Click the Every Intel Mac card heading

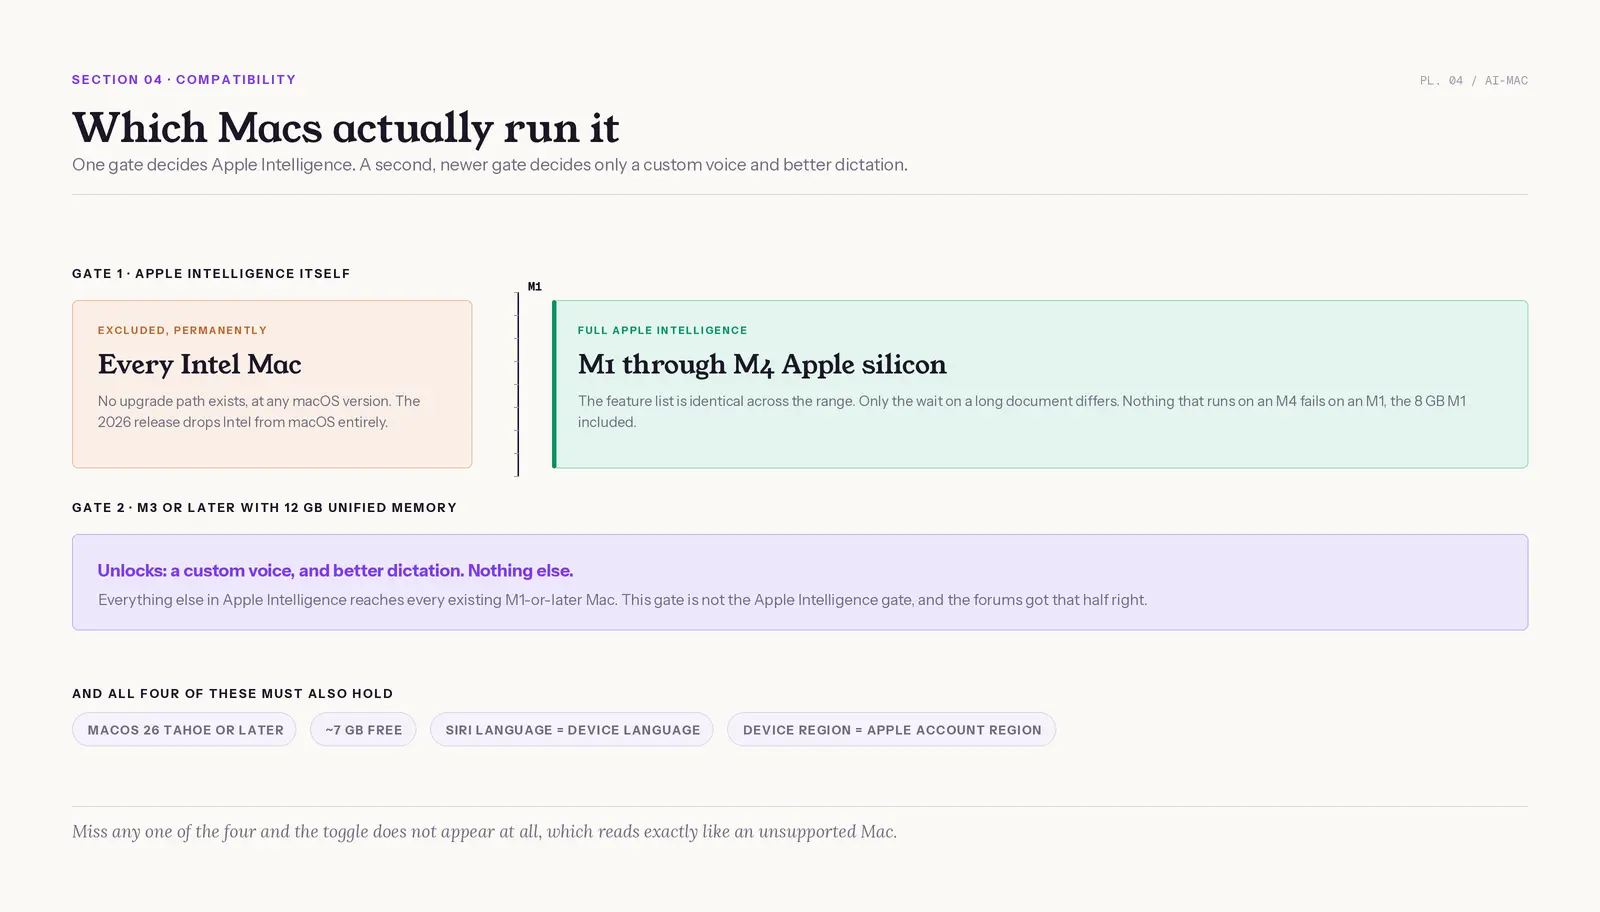[x=200, y=364]
